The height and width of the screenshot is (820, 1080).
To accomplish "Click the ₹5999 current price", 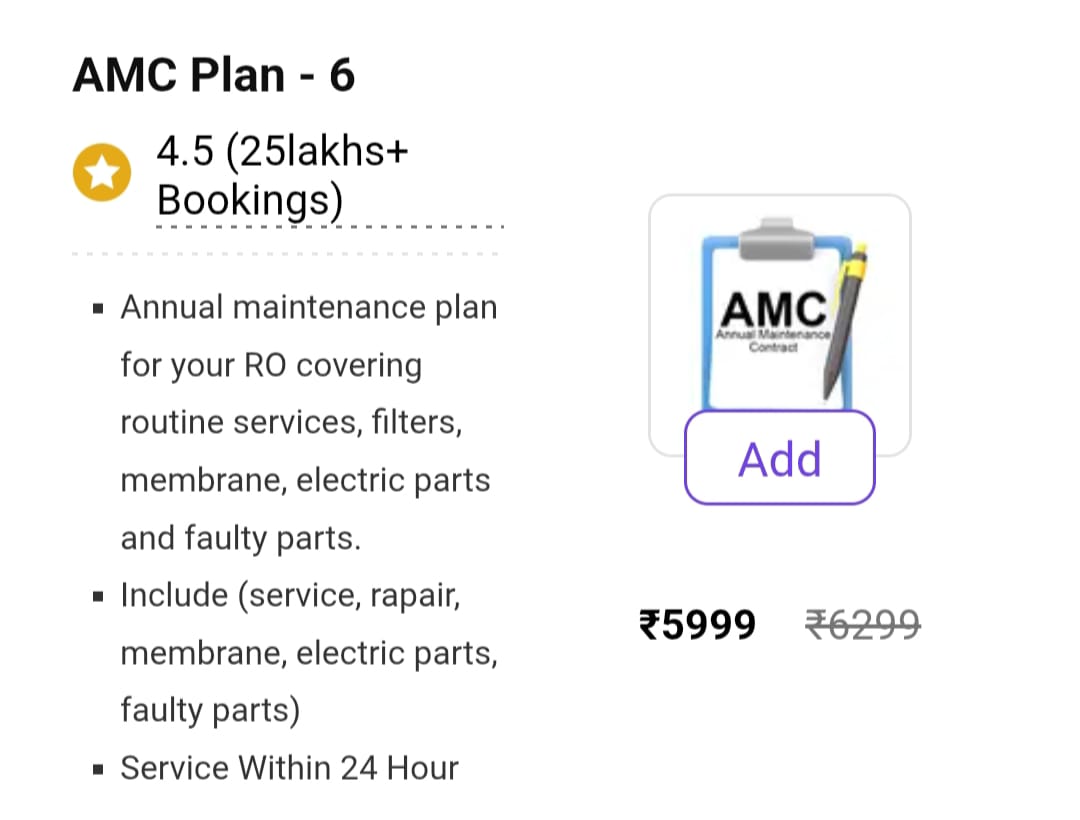I will [698, 625].
